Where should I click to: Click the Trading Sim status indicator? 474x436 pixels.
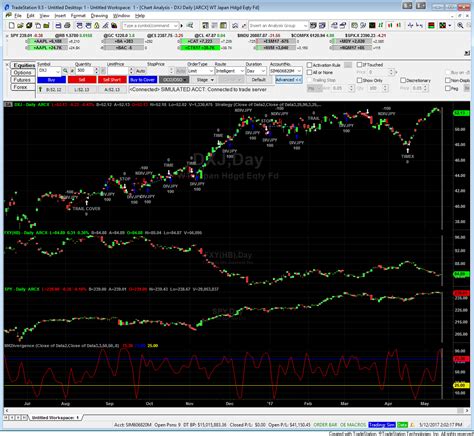click(382, 425)
